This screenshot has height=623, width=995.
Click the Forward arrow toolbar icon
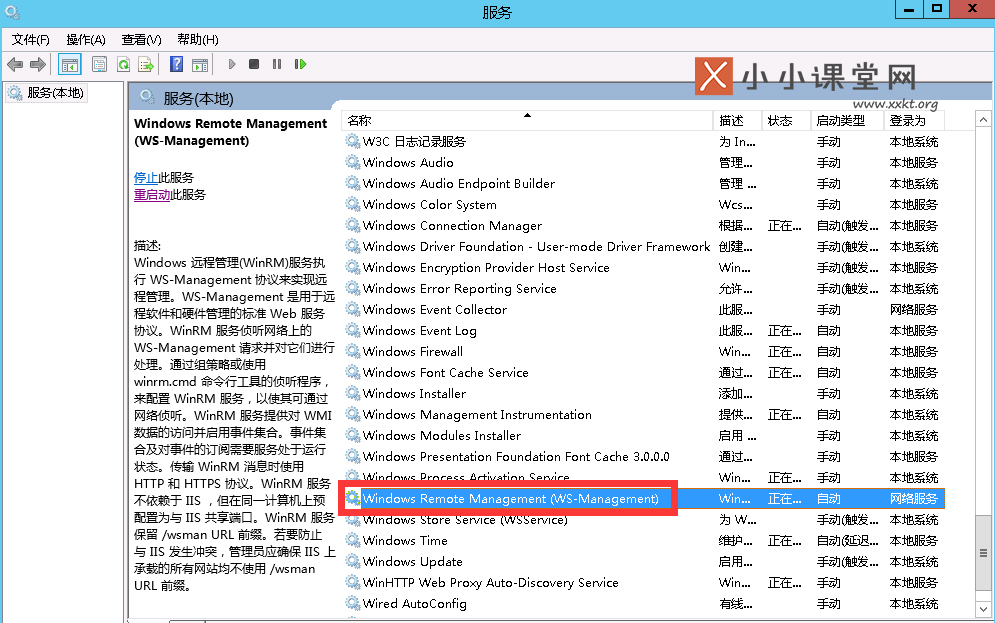(x=38, y=64)
